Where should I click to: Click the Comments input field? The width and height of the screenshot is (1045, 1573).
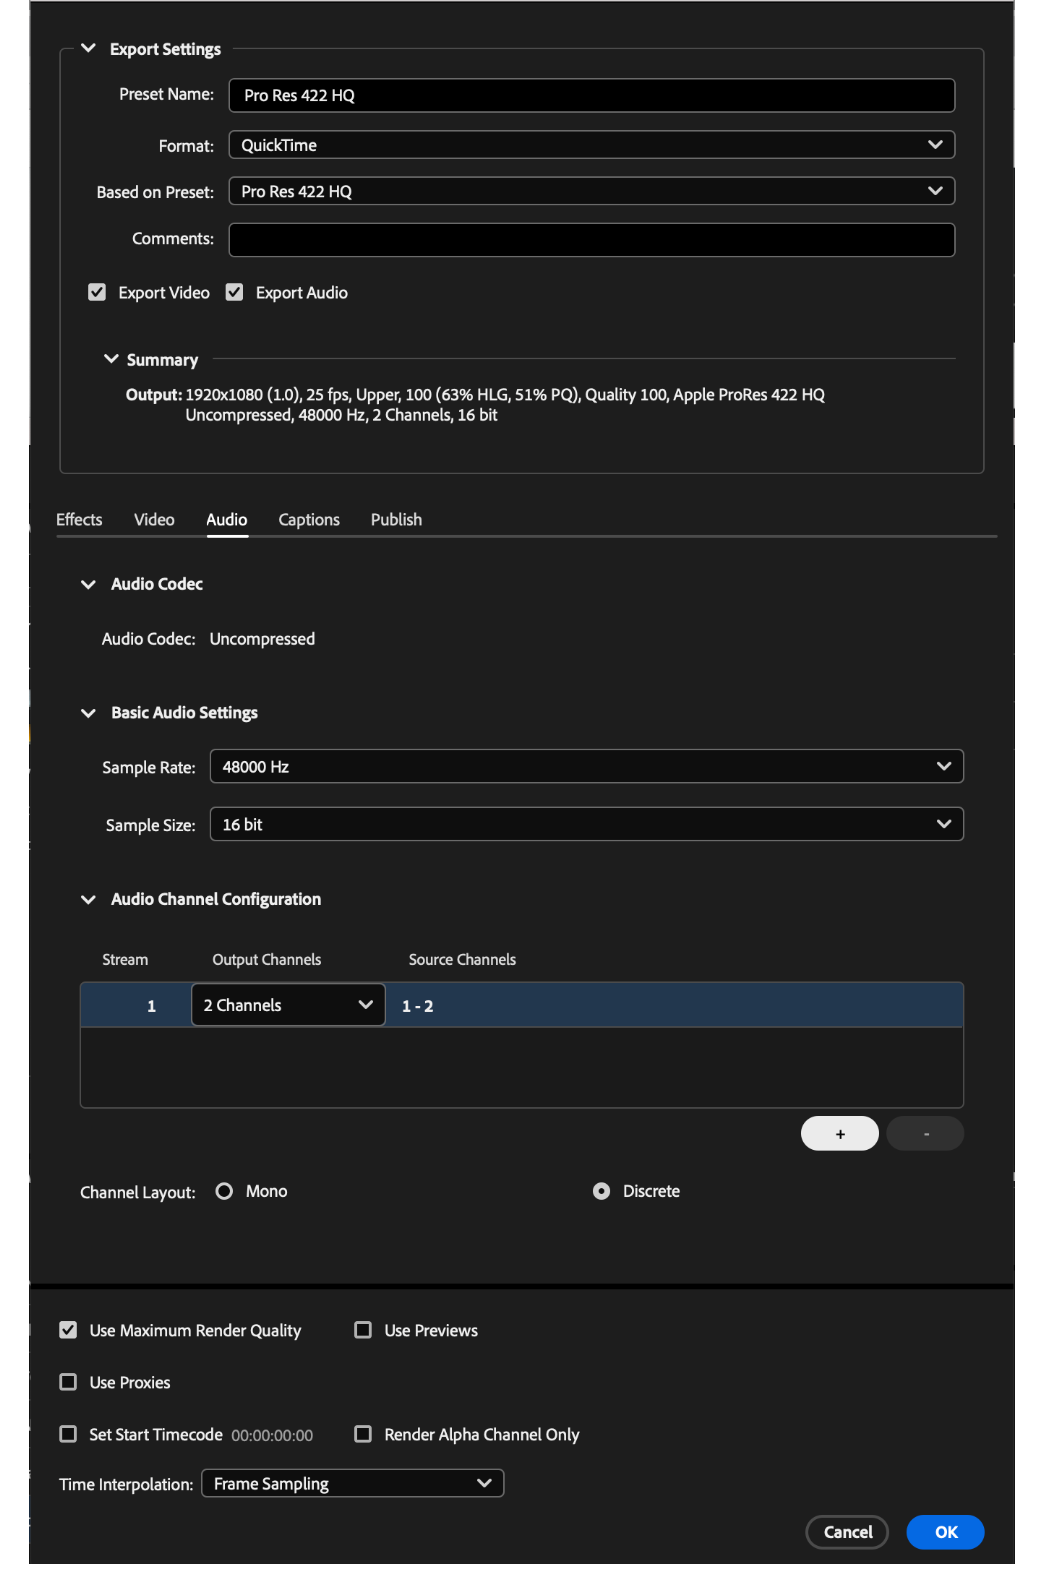pos(592,240)
